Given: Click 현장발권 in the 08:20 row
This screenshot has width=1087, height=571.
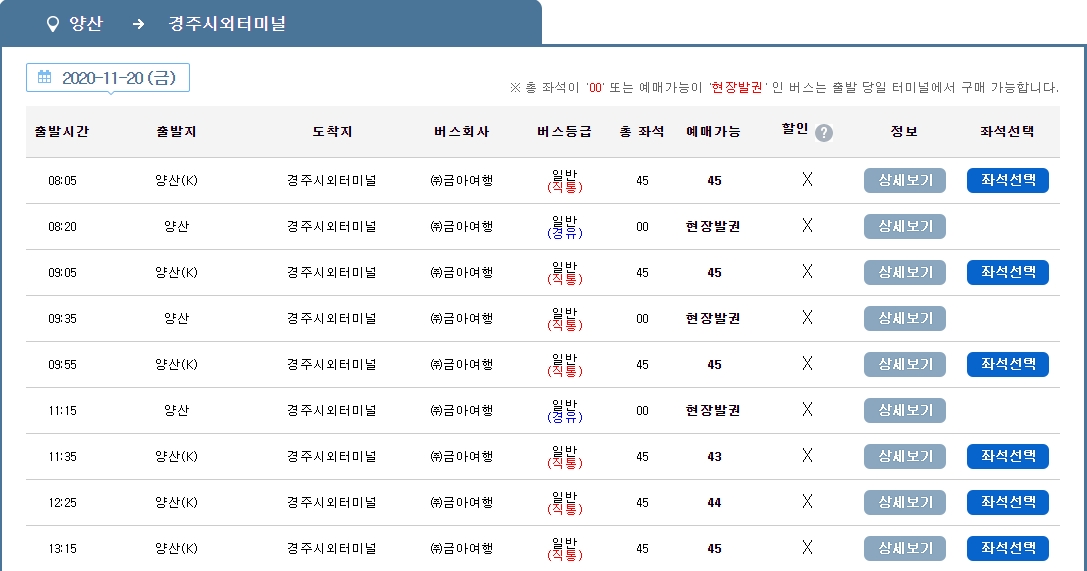Looking at the screenshot, I should pos(713,227).
